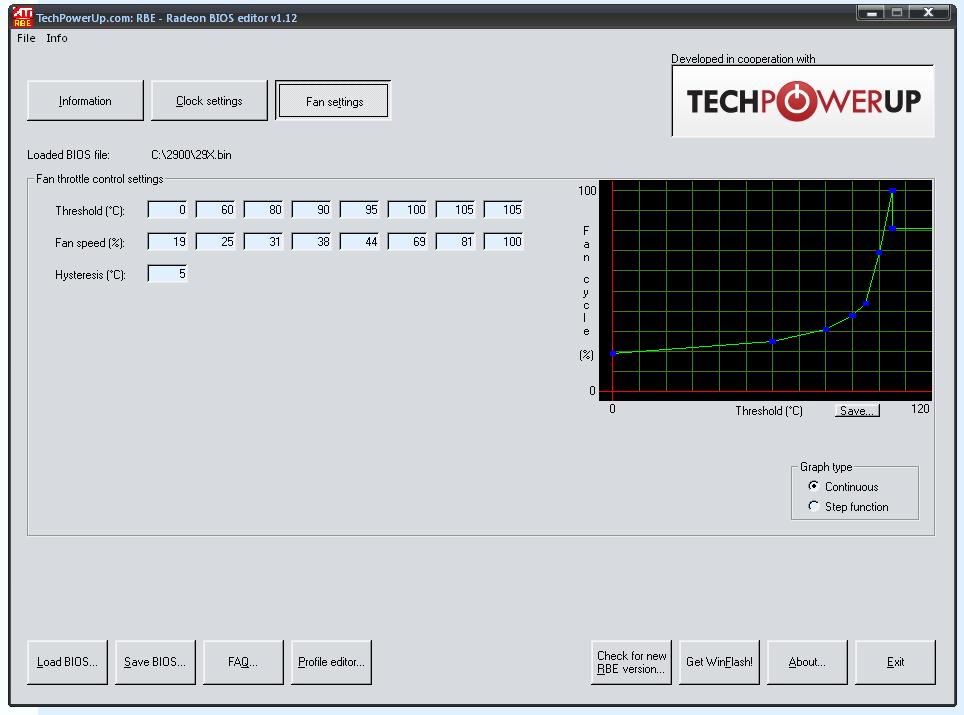The width and height of the screenshot is (964, 715).
Task: Click the Exit button
Action: (x=895, y=662)
